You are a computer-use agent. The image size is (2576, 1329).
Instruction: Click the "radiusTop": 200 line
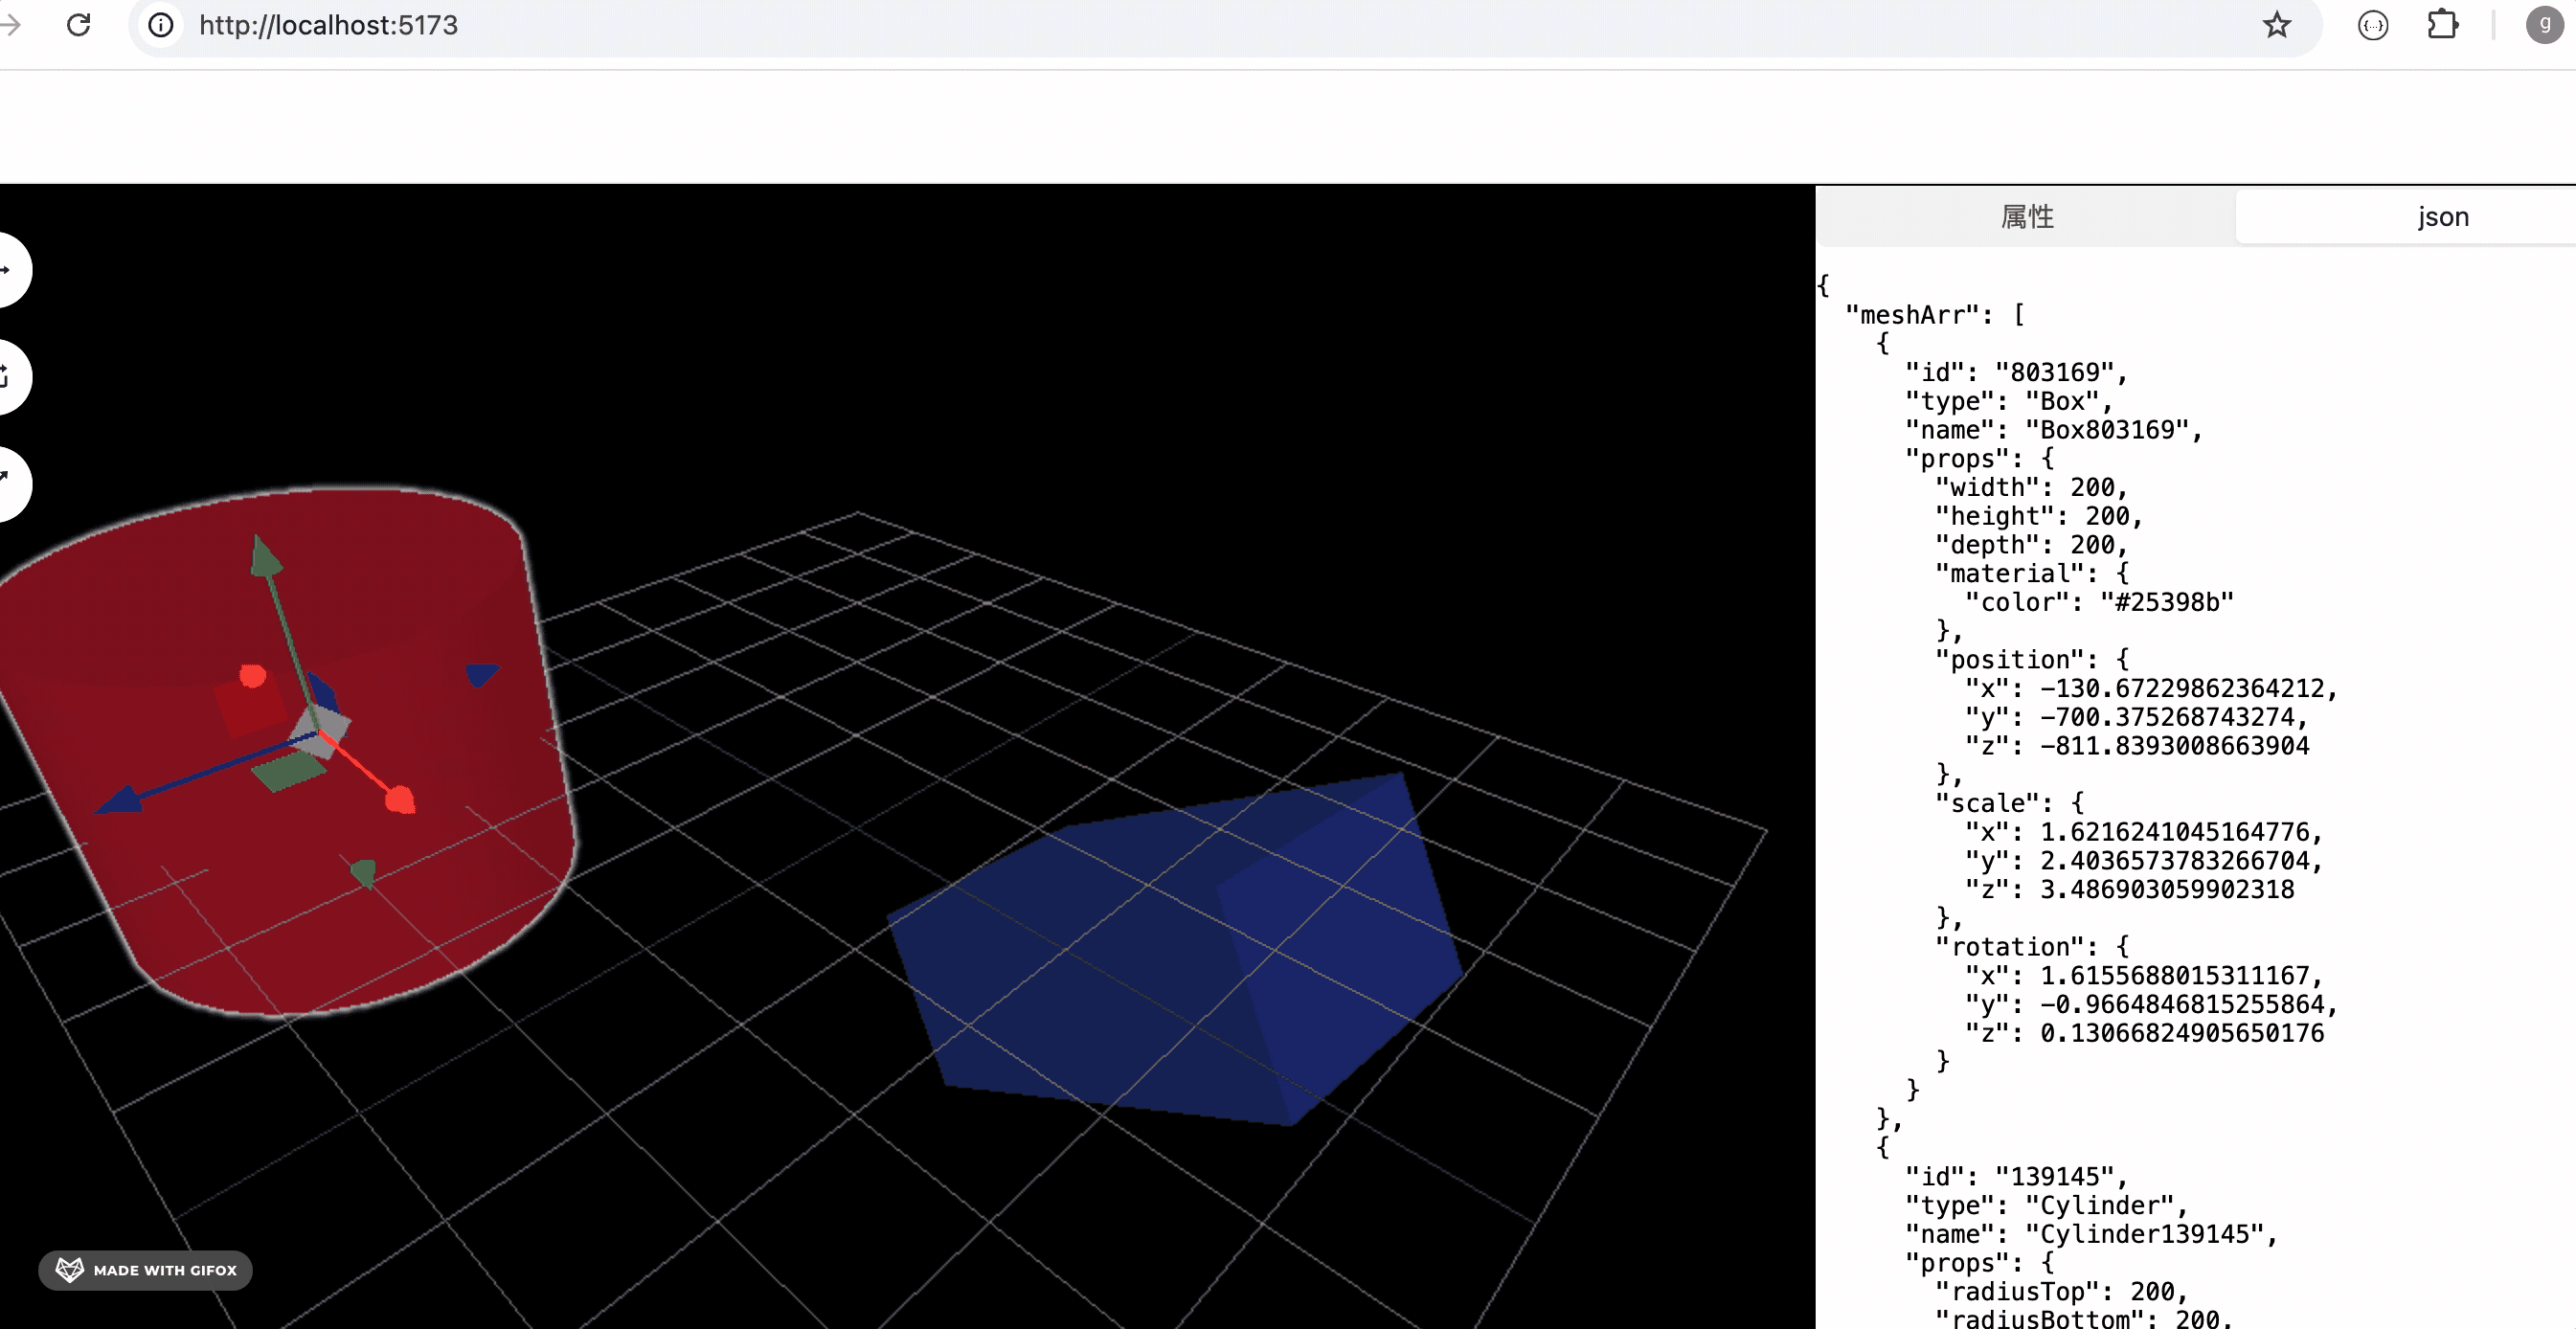(x=2061, y=1292)
